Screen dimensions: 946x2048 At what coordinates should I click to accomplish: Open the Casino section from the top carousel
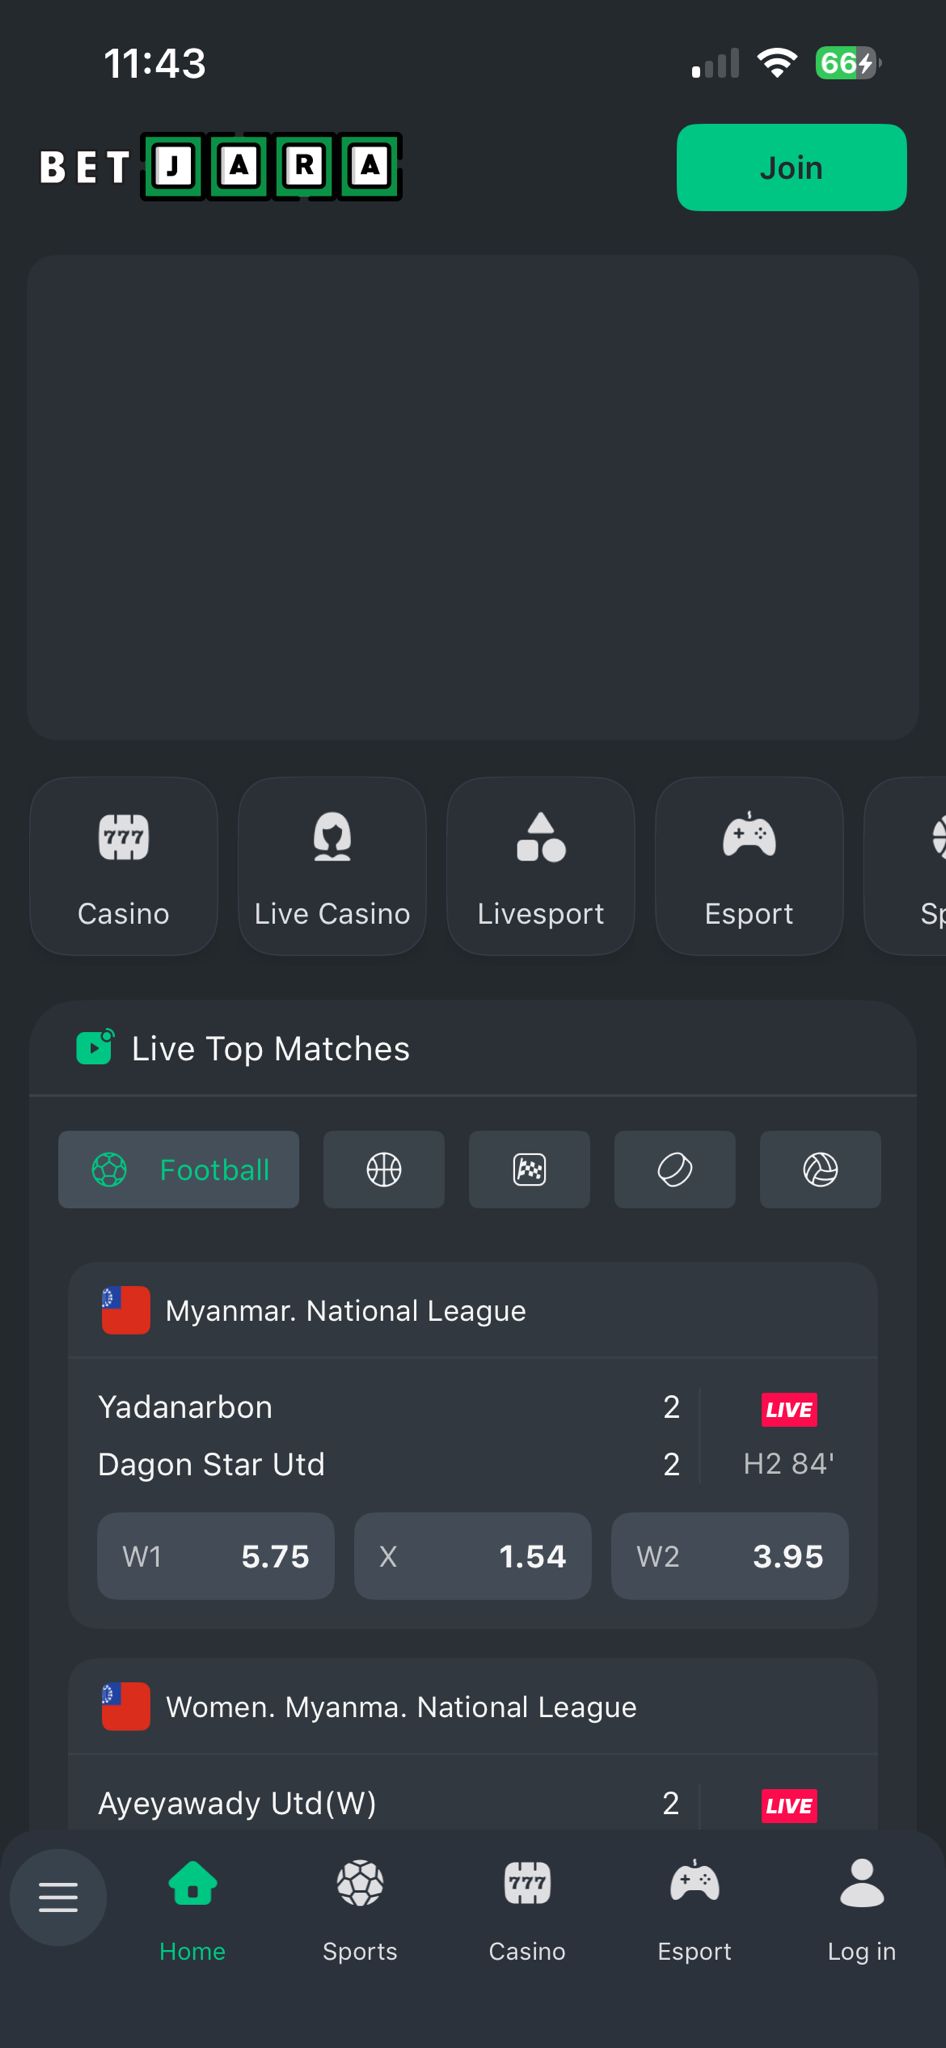click(x=123, y=865)
